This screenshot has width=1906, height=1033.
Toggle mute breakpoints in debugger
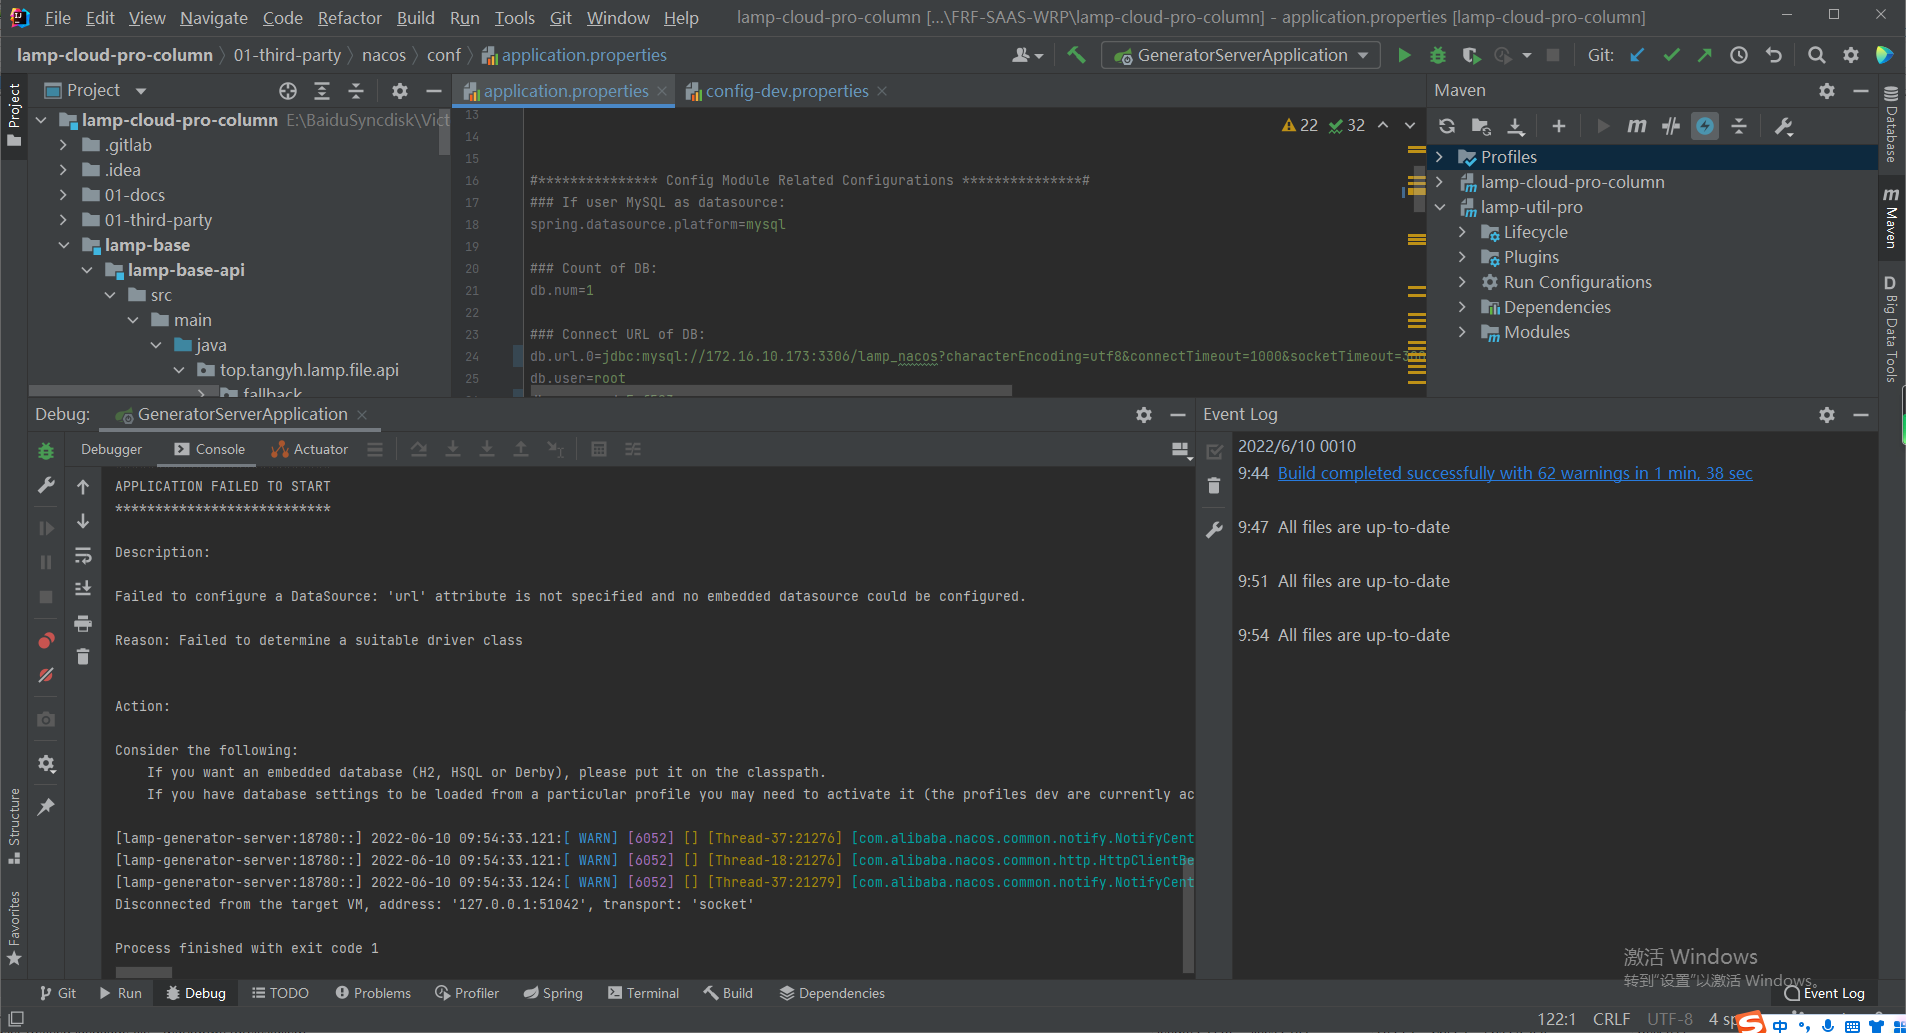[x=46, y=675]
